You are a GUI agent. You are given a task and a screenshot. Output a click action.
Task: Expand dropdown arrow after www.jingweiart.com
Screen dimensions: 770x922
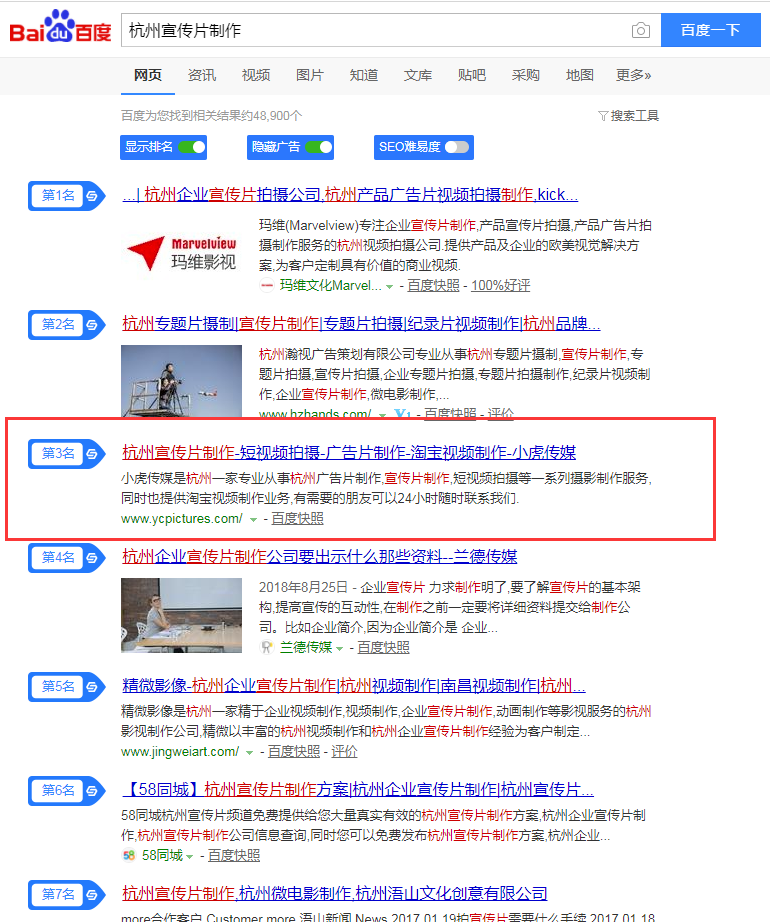(249, 753)
